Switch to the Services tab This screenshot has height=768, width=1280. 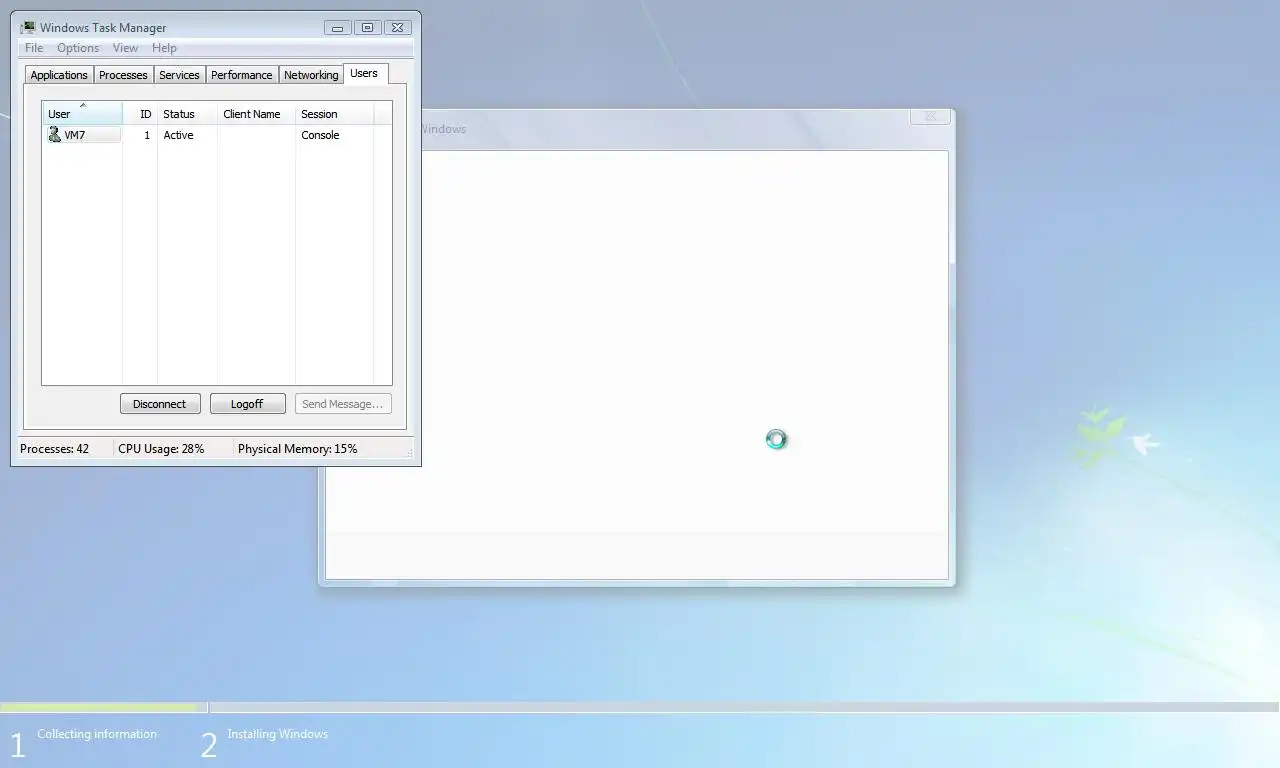click(179, 75)
